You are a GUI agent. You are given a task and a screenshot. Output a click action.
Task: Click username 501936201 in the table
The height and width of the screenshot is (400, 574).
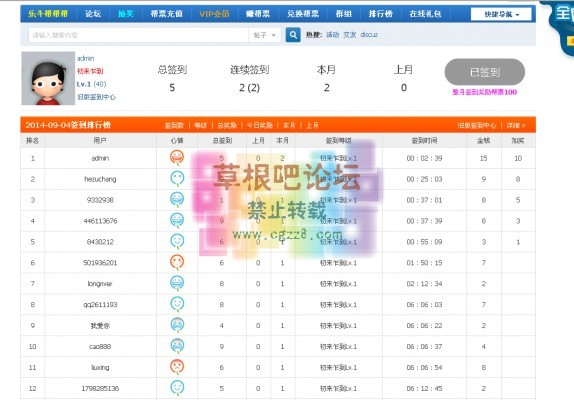coord(100,263)
